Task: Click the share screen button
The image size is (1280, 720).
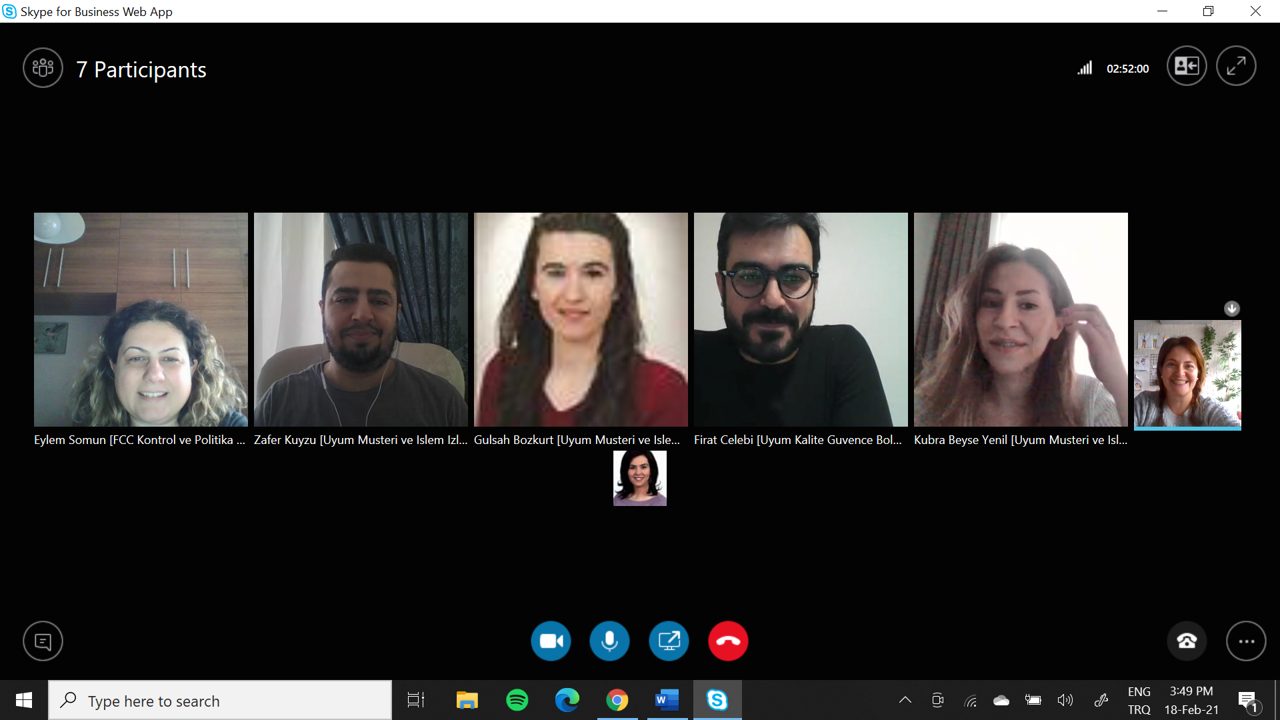Action: 669,641
